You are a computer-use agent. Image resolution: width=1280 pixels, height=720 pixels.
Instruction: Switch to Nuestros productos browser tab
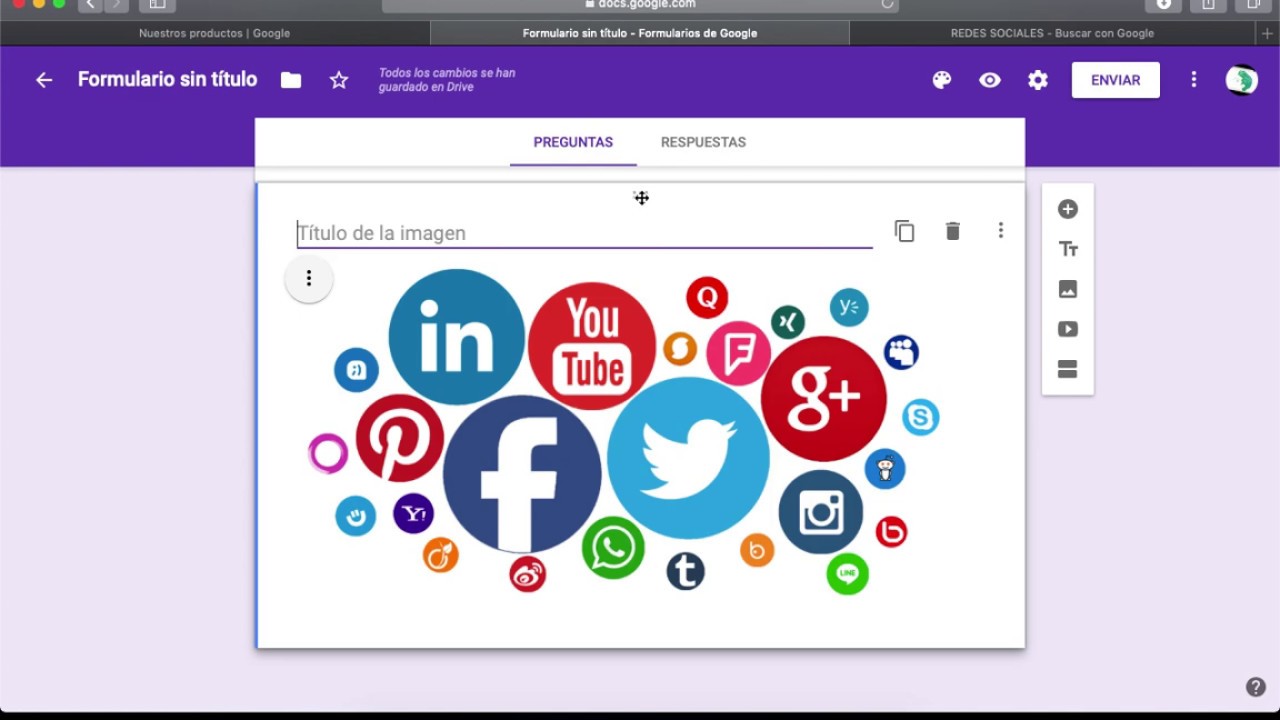214,33
